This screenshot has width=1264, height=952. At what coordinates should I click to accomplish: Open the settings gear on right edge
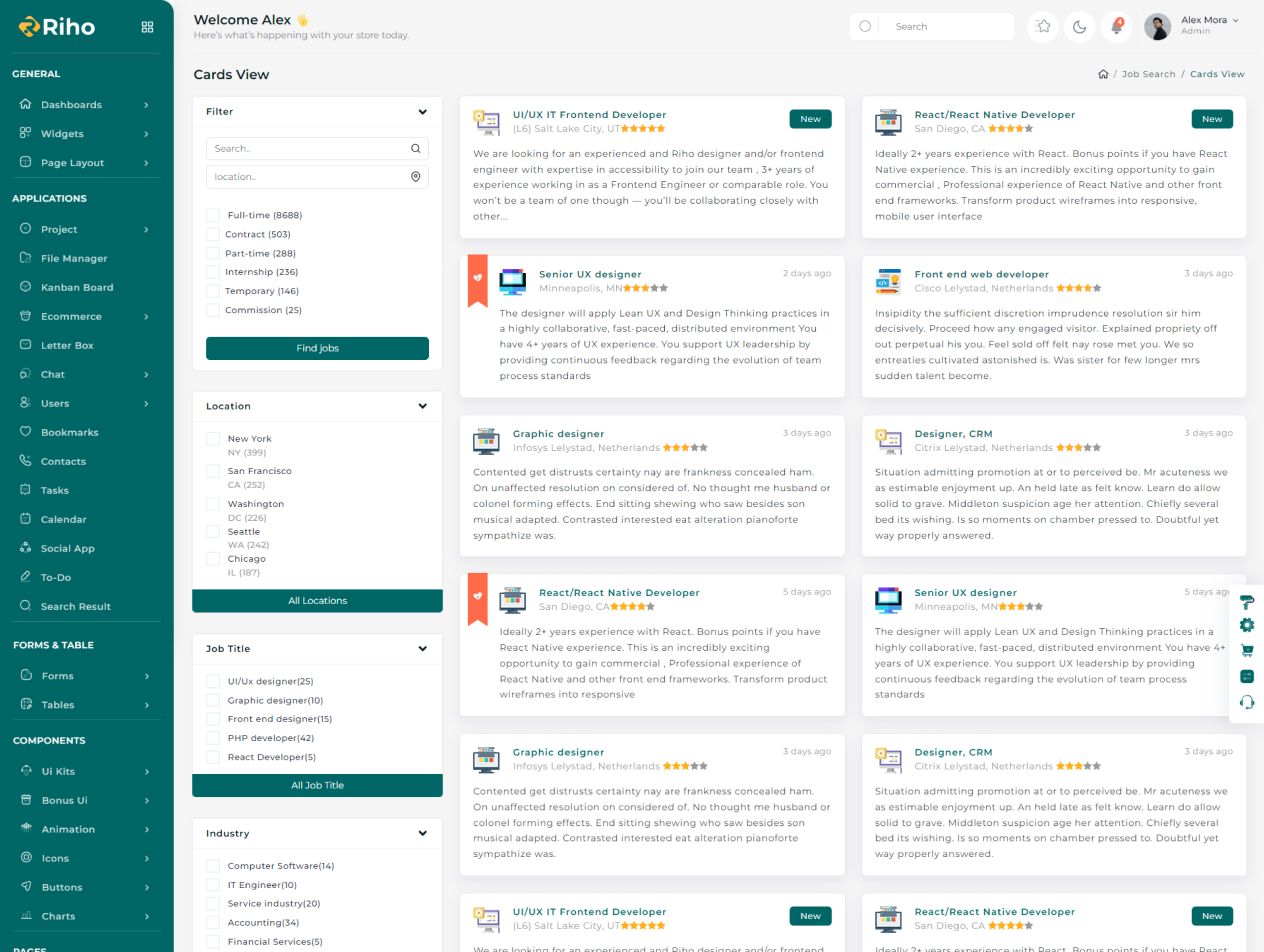tap(1246, 625)
